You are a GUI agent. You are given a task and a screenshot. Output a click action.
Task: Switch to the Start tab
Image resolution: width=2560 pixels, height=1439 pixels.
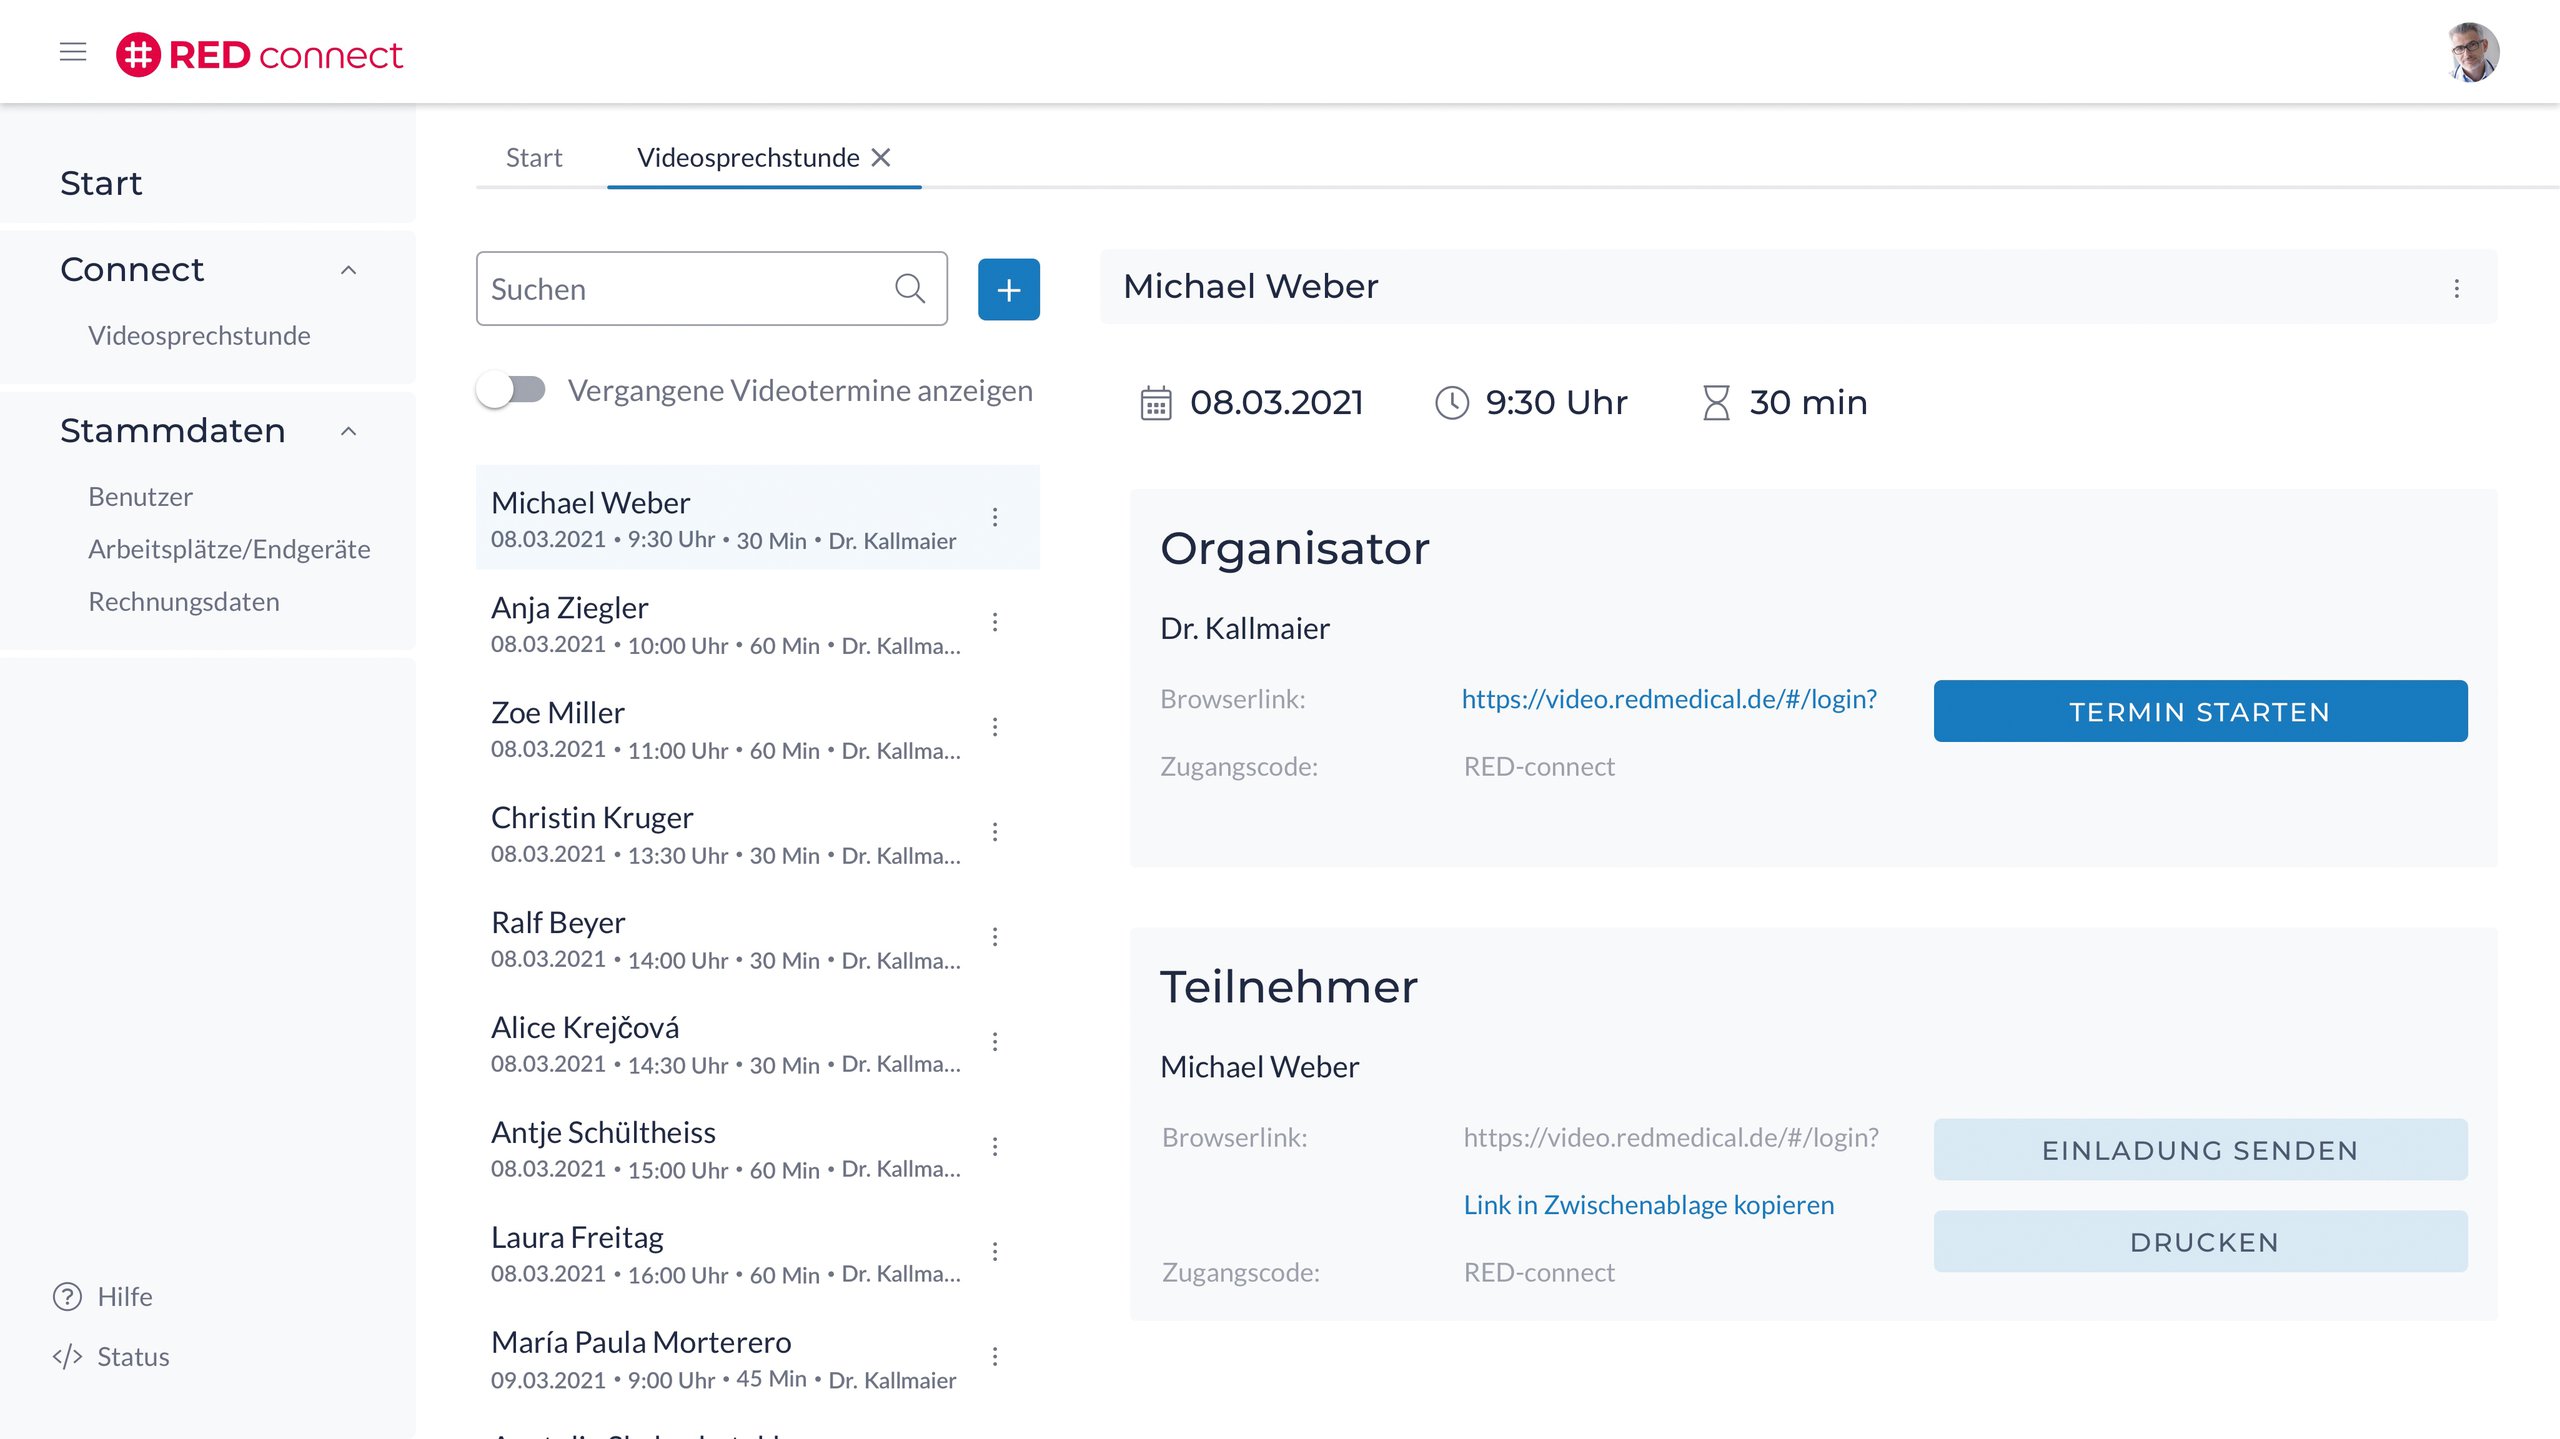(x=534, y=158)
